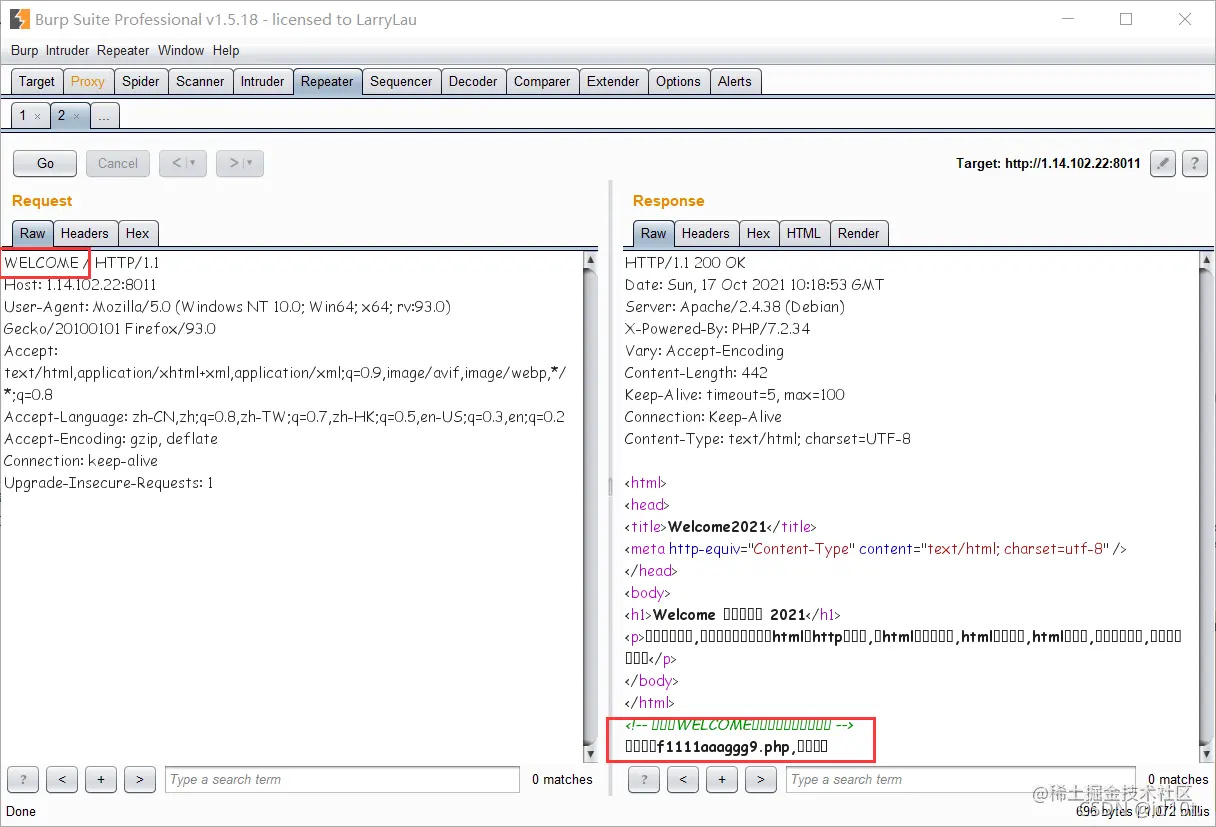This screenshot has width=1216, height=827.
Task: Open the Intruder menu
Action: tap(67, 50)
